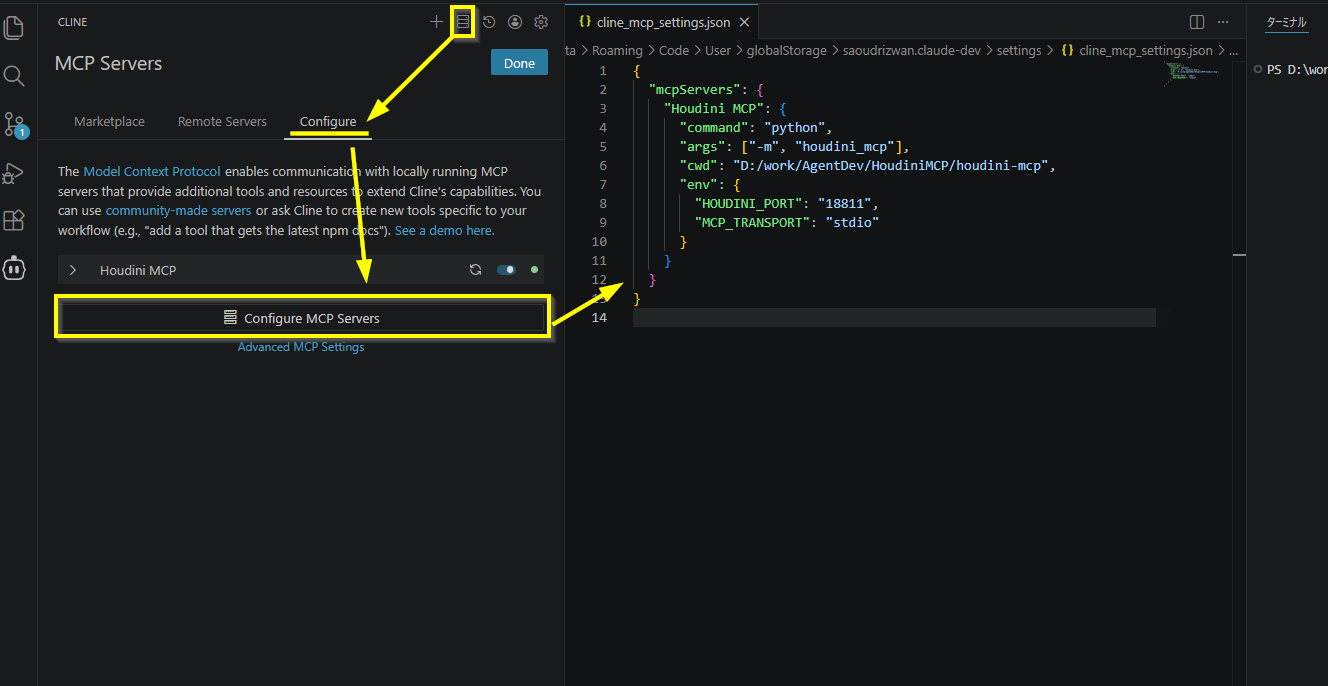The image size is (1328, 686).
Task: Open Cline history via clock icon
Action: (x=489, y=21)
